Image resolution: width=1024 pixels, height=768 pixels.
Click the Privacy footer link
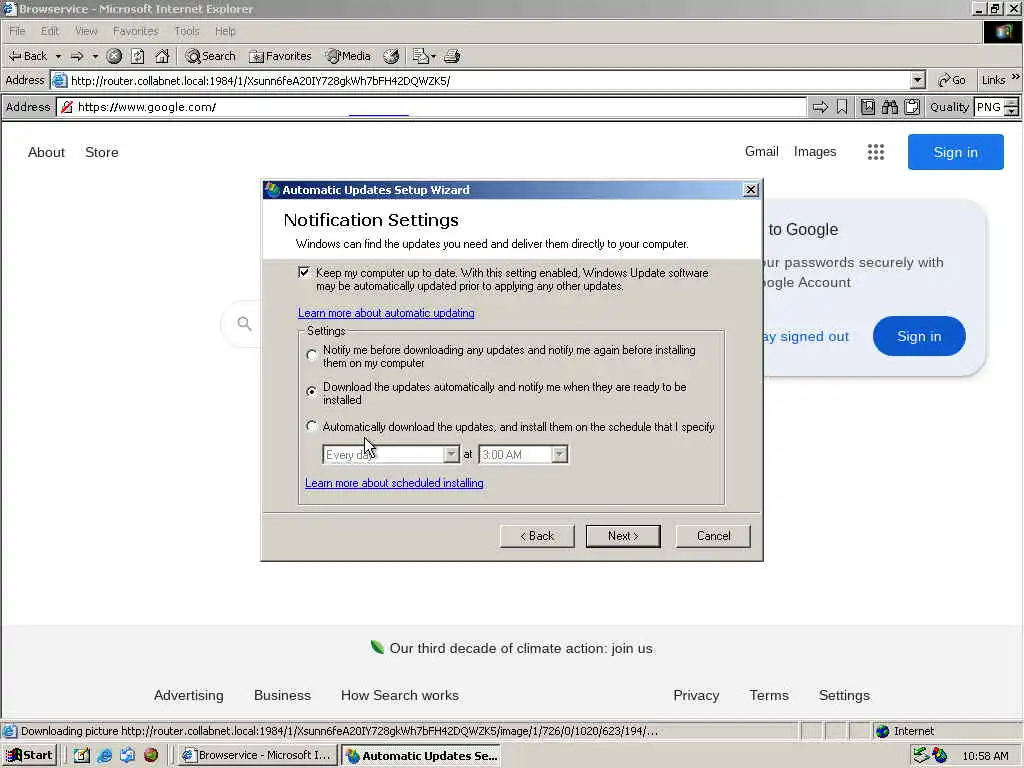tap(696, 696)
